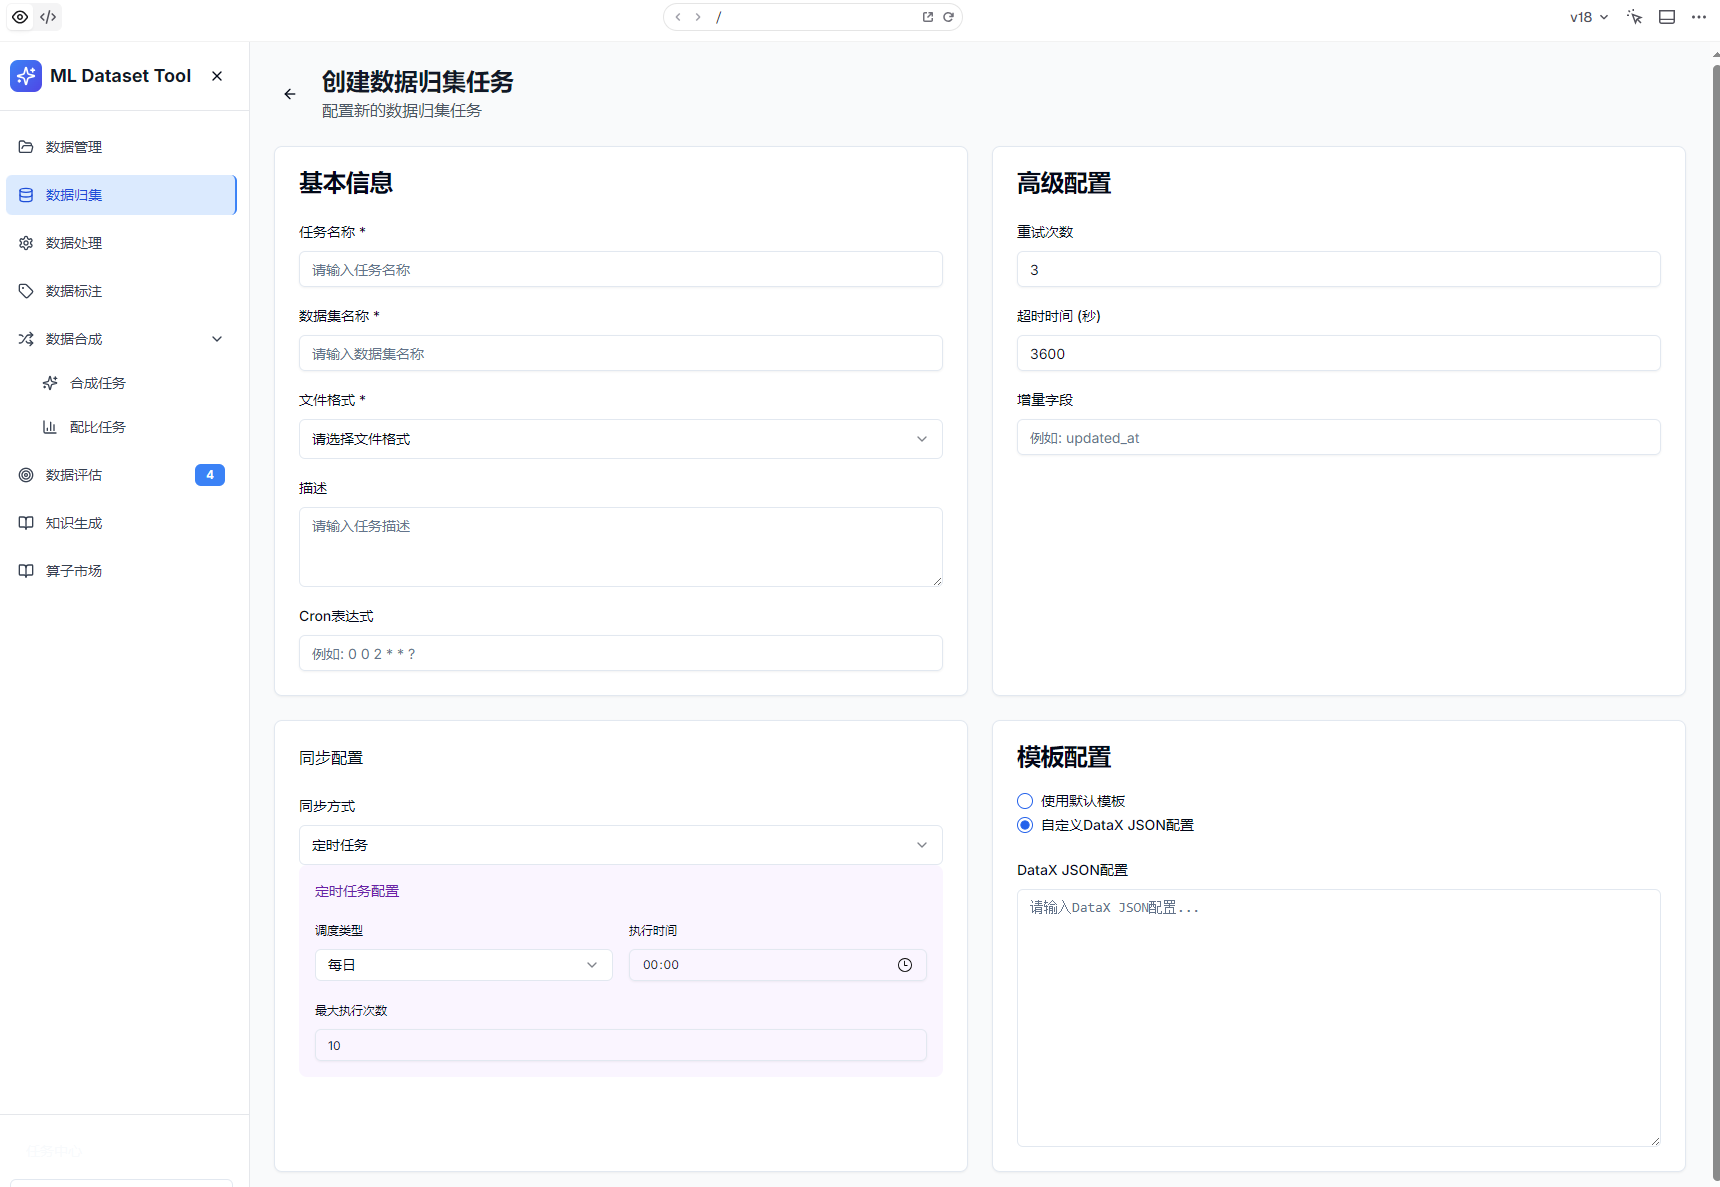Collapse the 数据合成 sidebar group

[x=217, y=339]
